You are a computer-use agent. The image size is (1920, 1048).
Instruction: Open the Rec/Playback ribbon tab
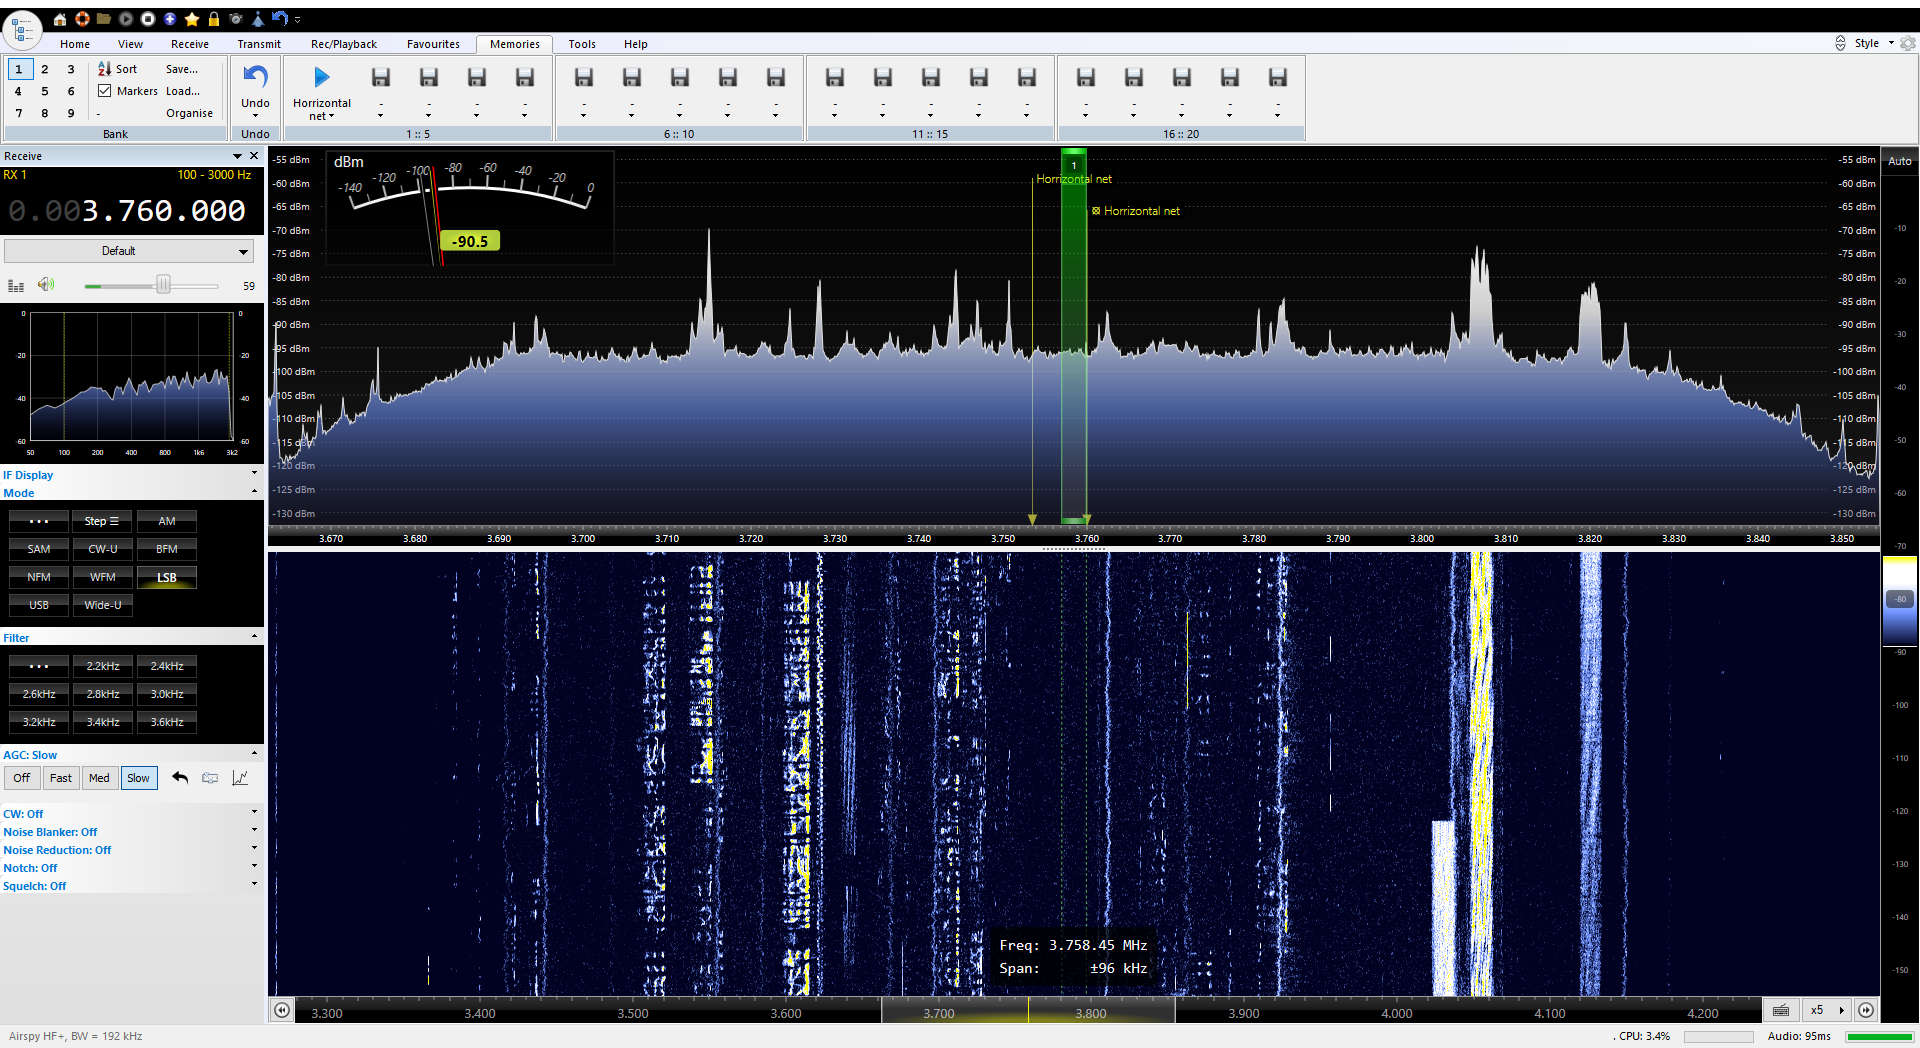click(344, 44)
